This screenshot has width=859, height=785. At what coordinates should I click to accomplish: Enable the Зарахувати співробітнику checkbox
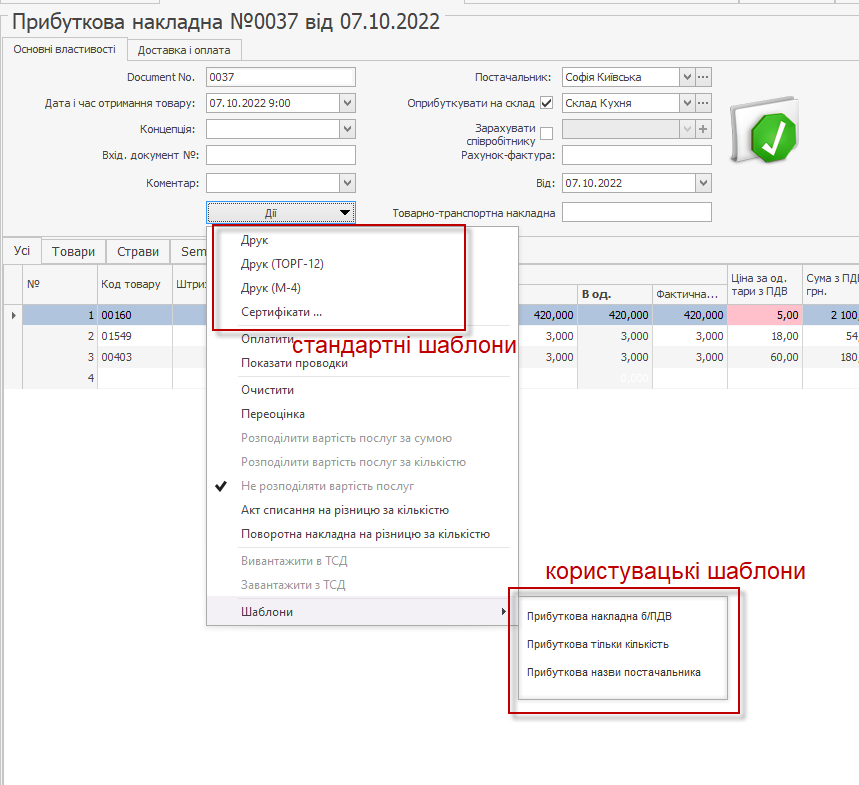(546, 133)
